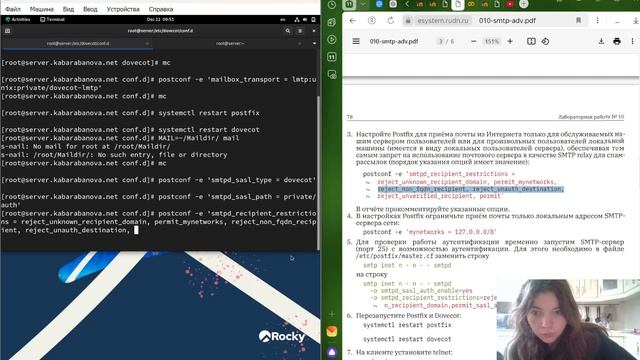640x360 pixels.
Task: Click the Rocky logo on desktop
Action: coord(282,336)
